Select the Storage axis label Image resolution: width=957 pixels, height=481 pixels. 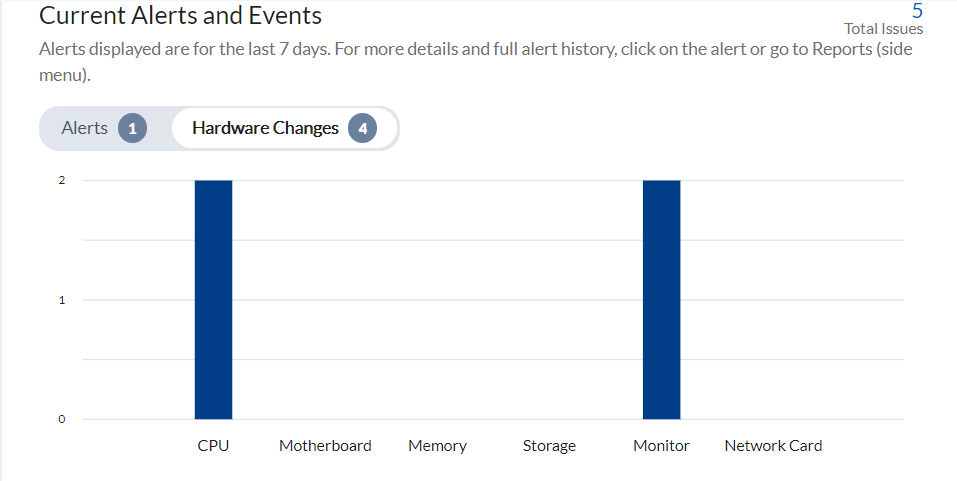(x=549, y=446)
